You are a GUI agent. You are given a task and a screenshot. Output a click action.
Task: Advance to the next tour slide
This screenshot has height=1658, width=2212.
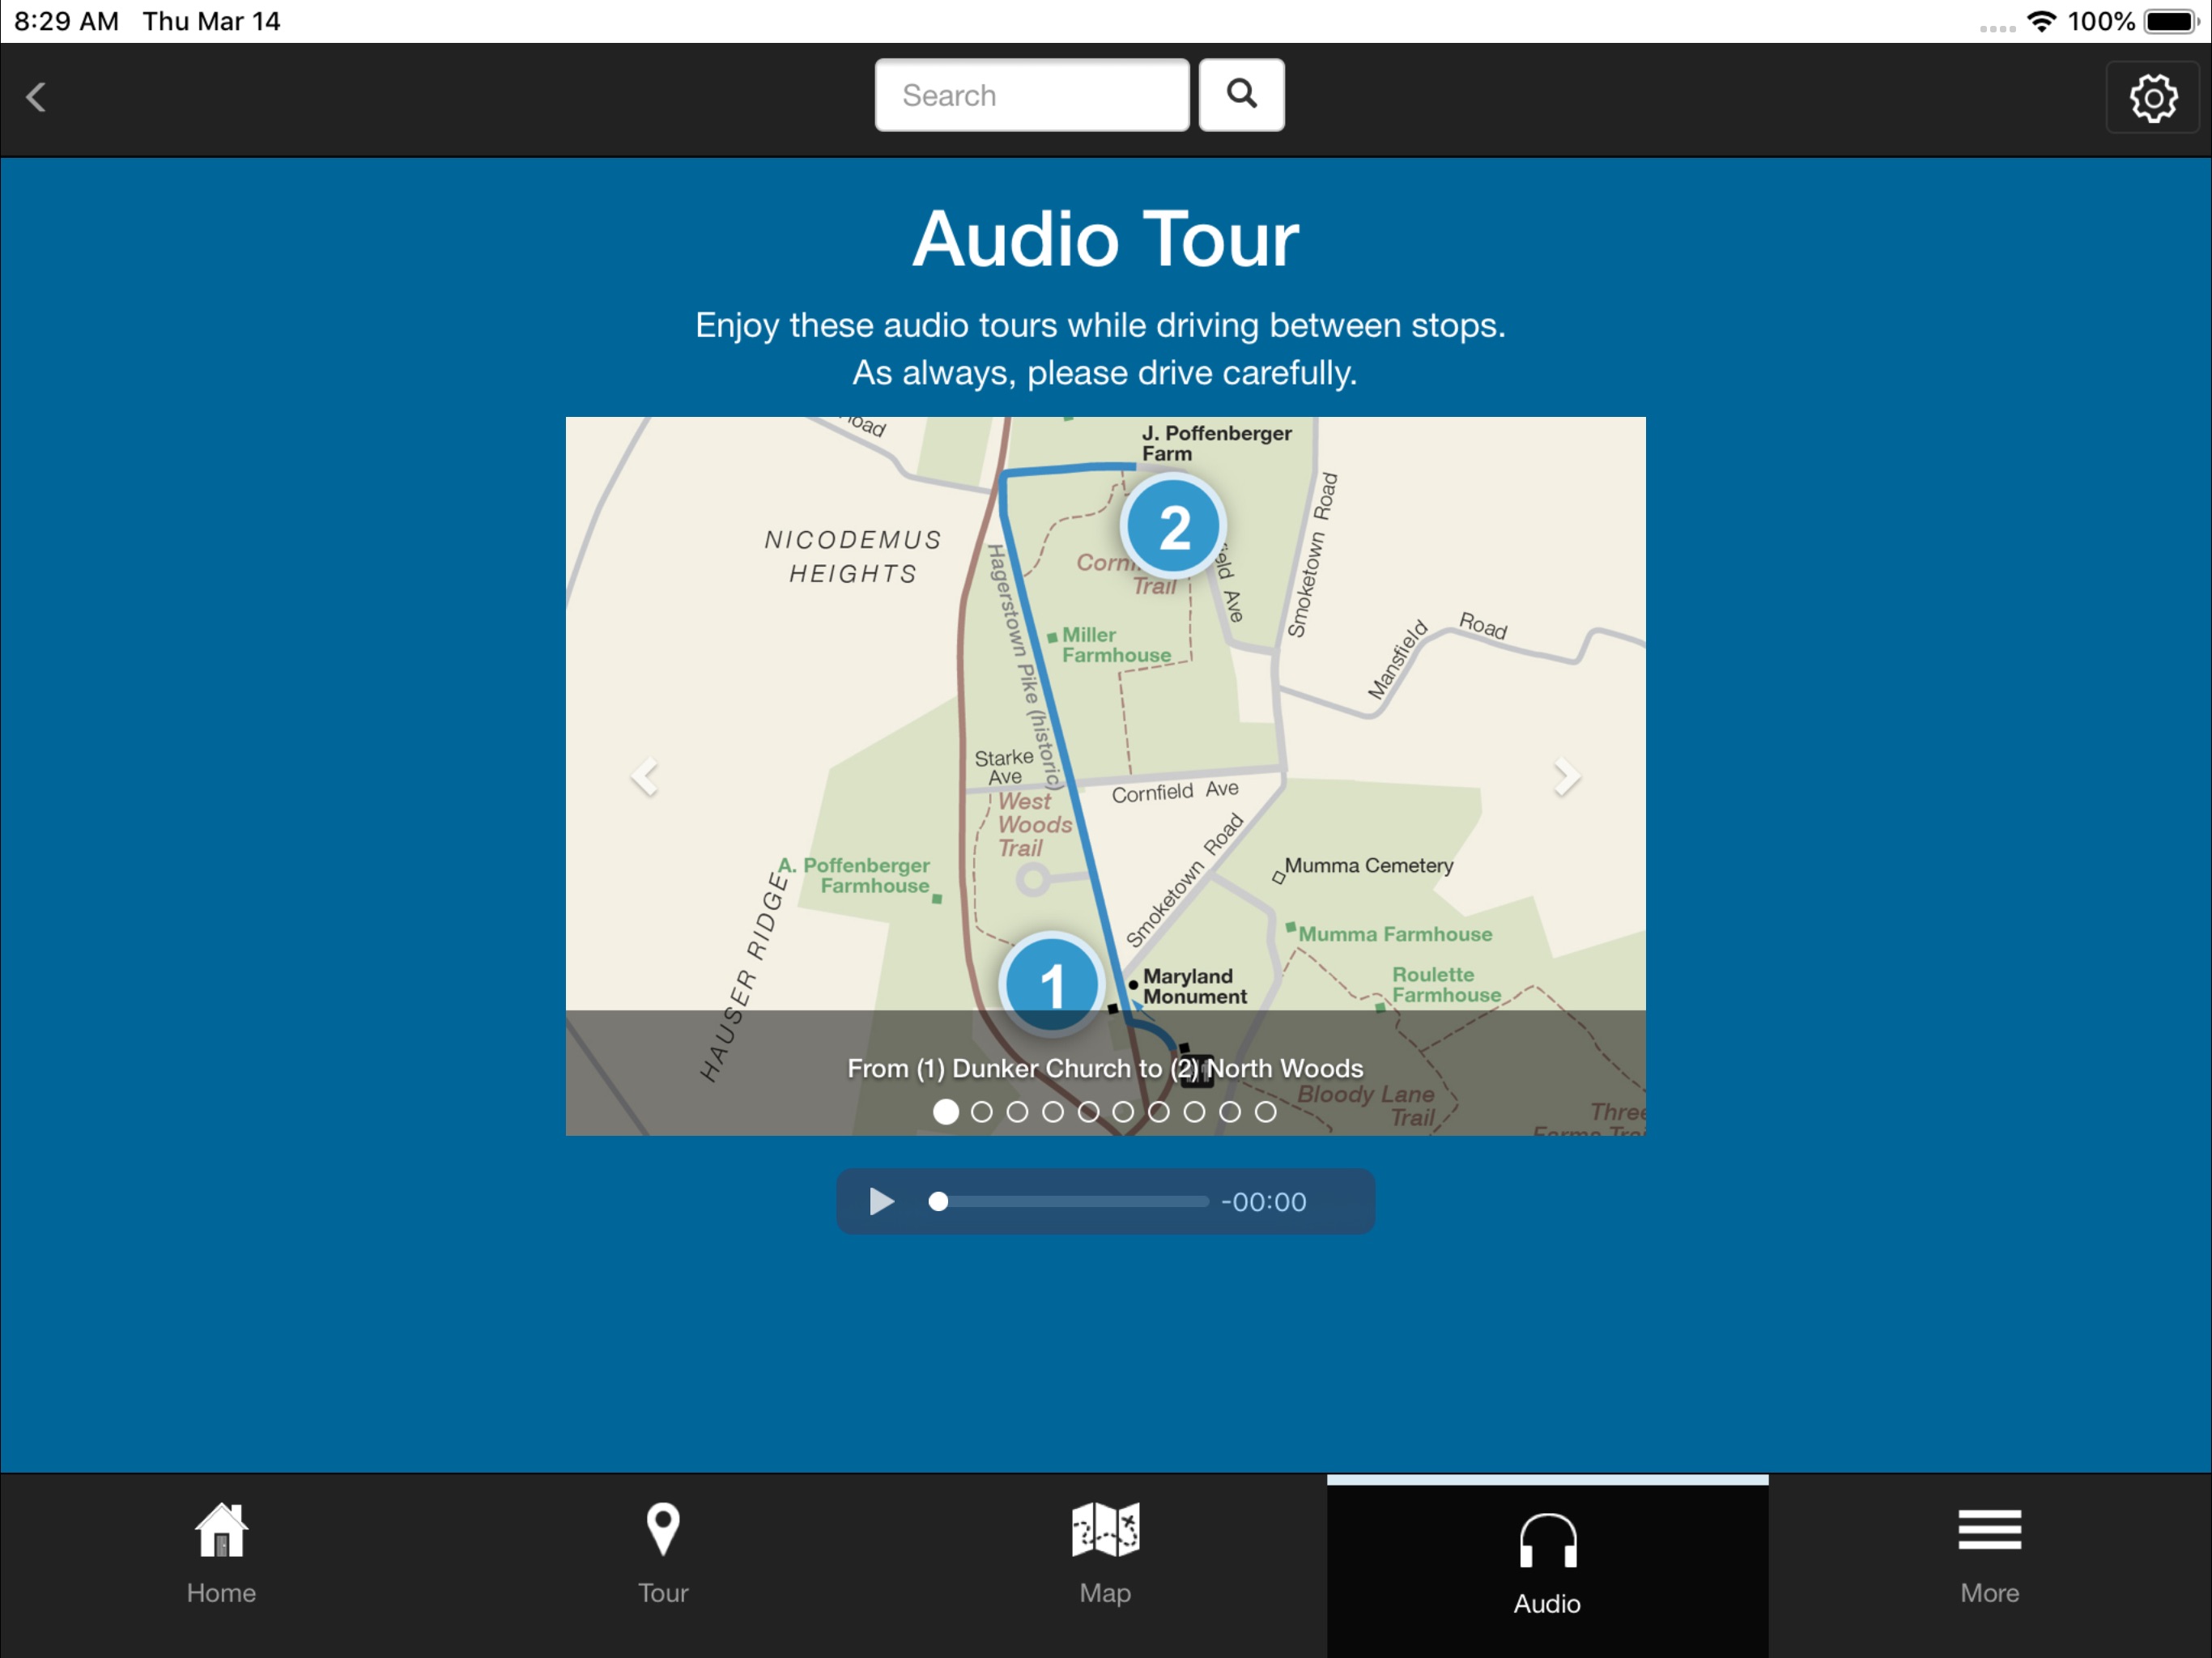1566,776
